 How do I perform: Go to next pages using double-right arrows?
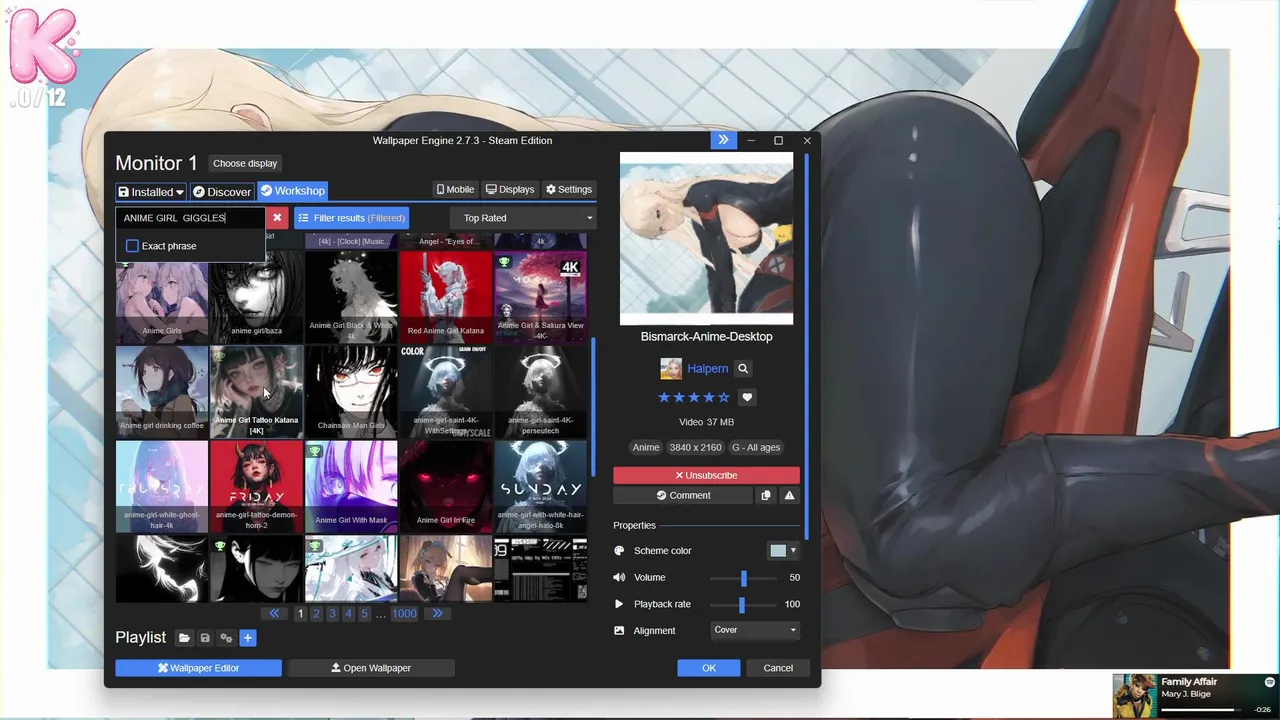click(437, 614)
